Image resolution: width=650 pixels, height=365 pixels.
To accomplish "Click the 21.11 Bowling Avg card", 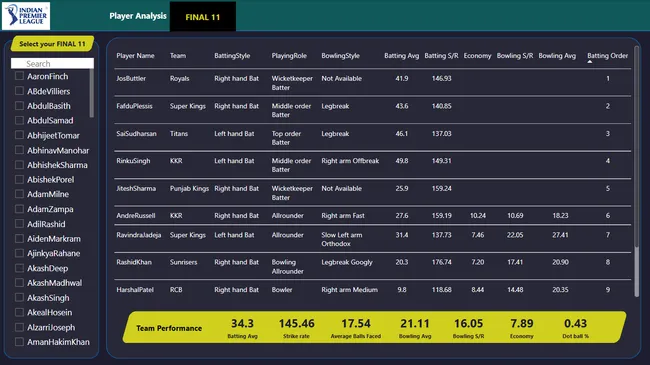I will pos(415,328).
